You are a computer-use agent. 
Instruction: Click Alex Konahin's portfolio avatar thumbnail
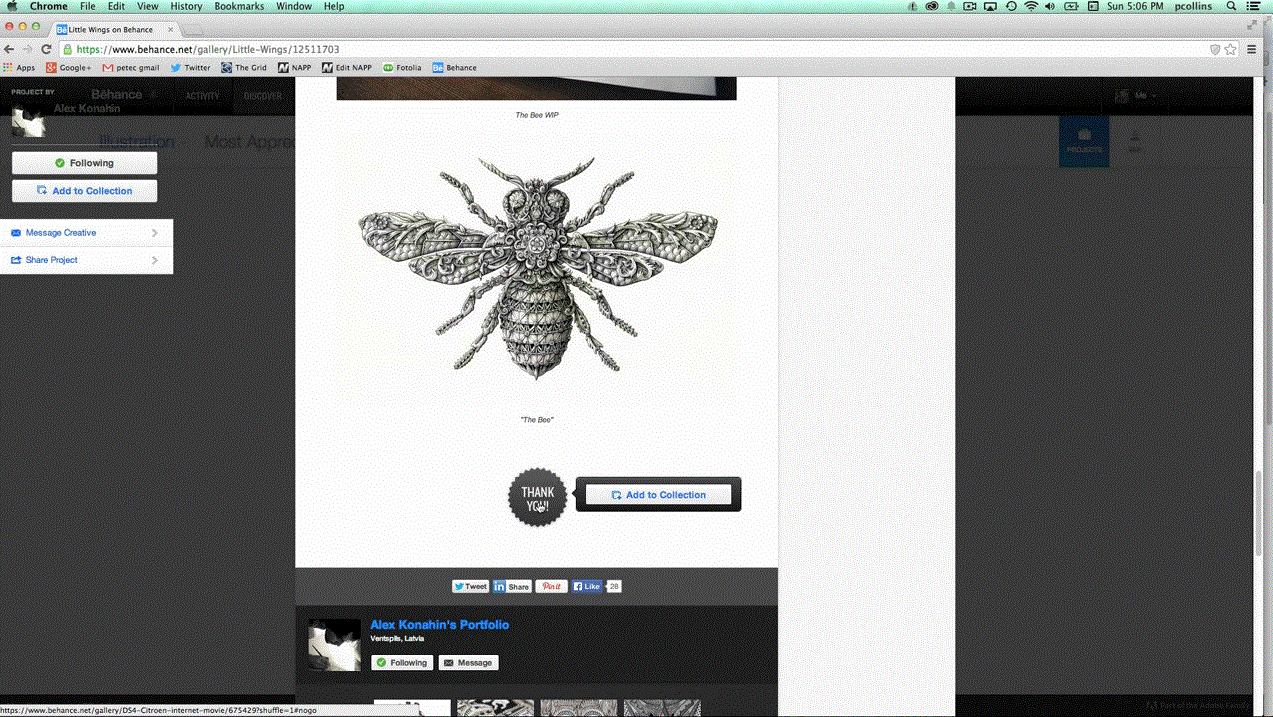[x=334, y=645]
